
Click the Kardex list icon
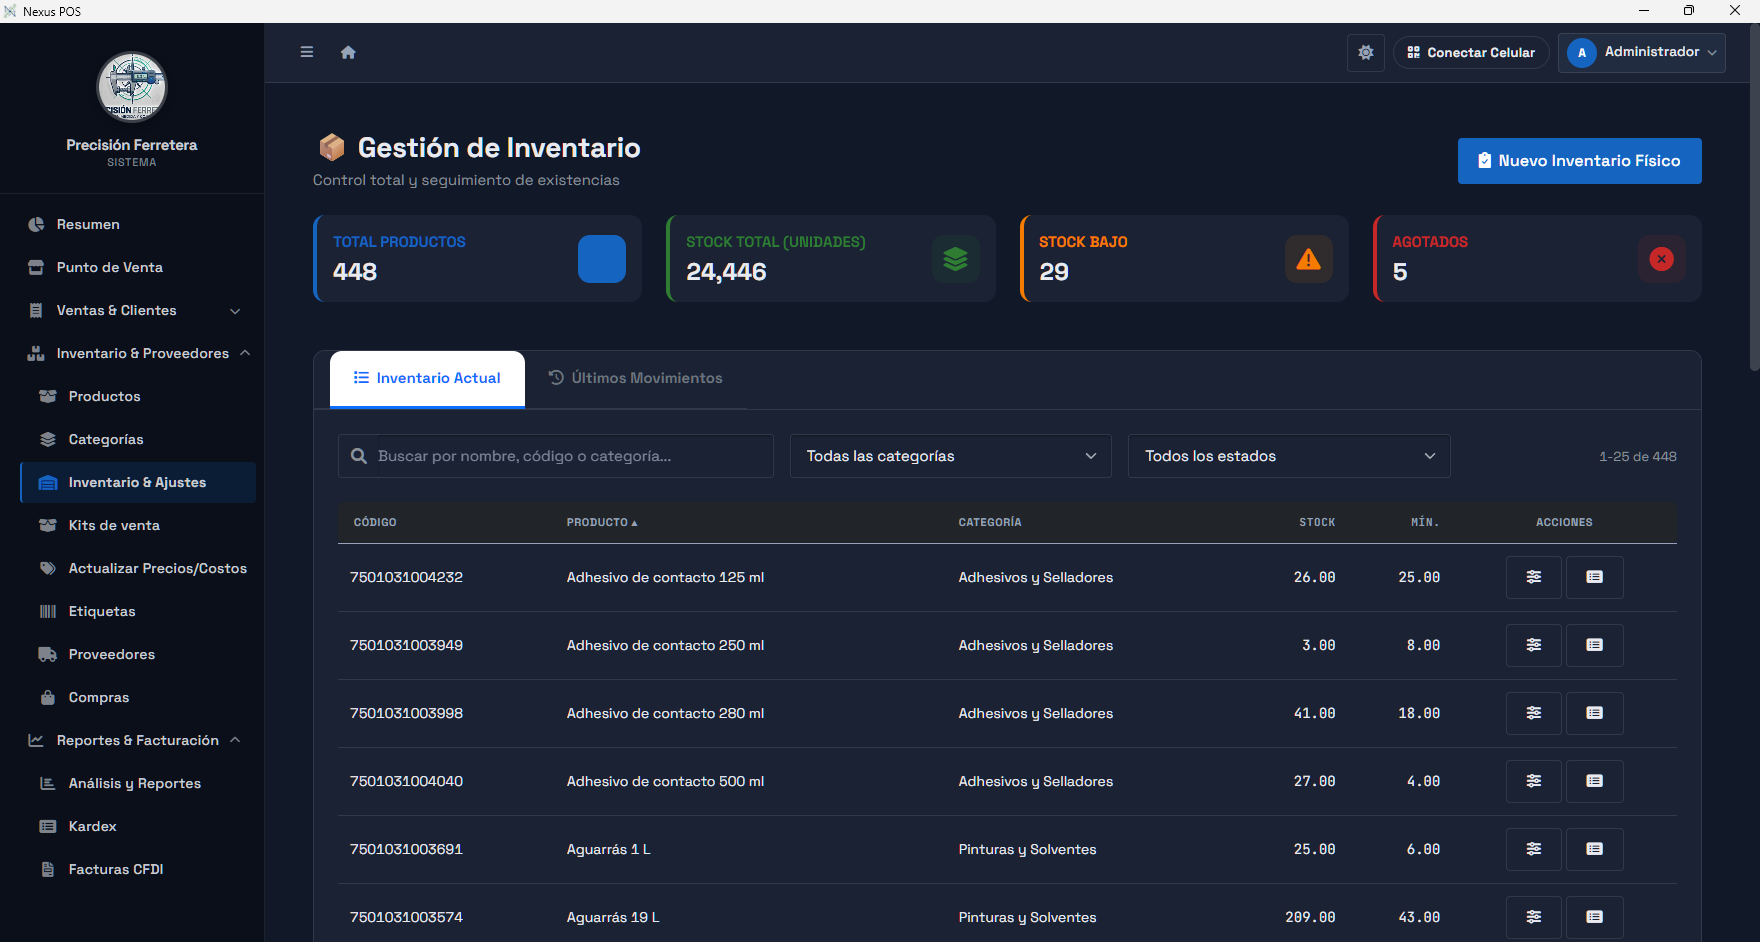click(x=47, y=826)
